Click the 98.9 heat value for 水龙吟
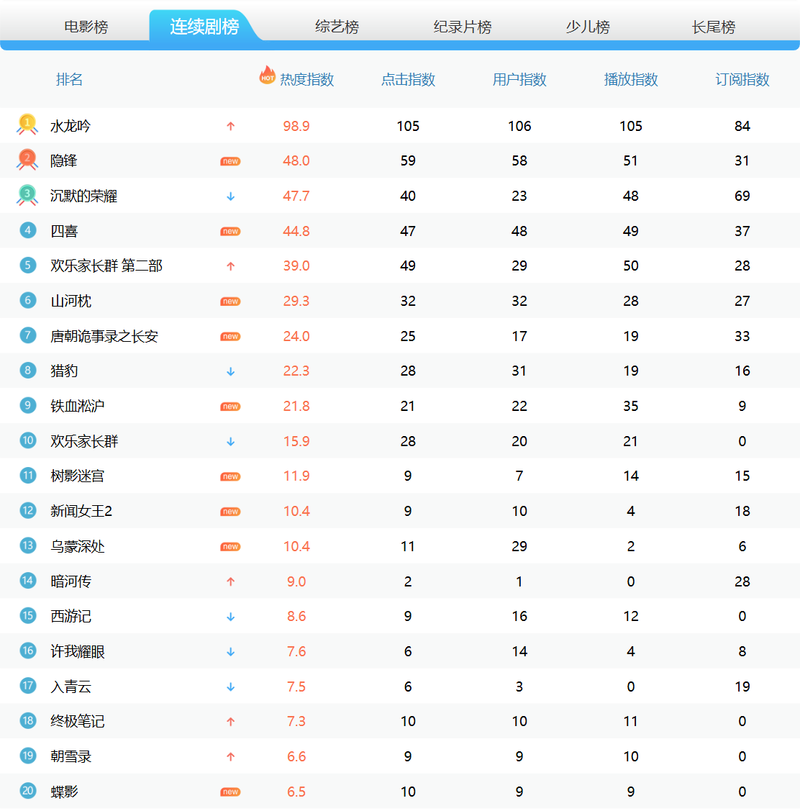This screenshot has height=811, width=800. click(x=297, y=126)
